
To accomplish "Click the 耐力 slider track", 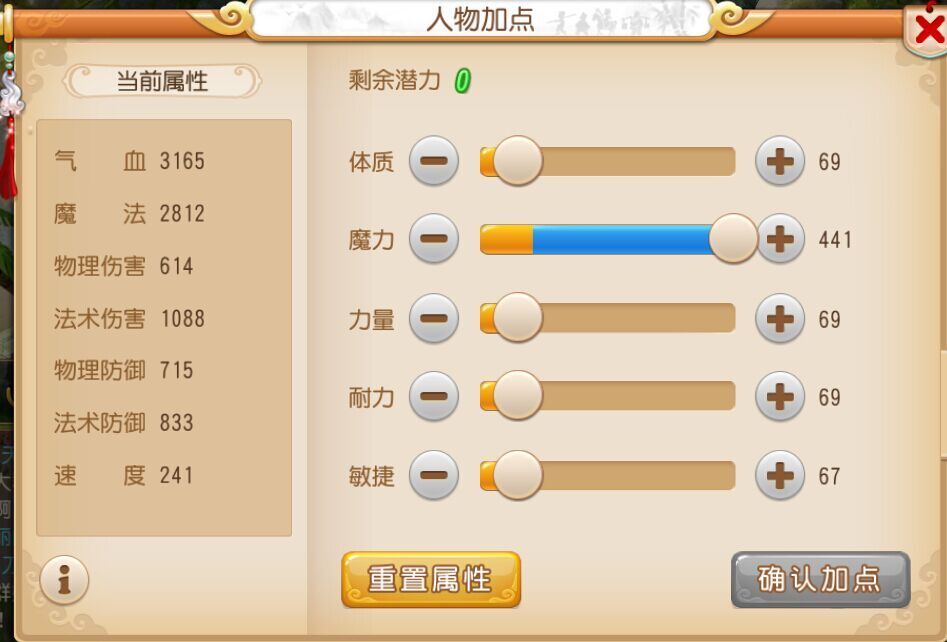I will pyautogui.click(x=608, y=396).
